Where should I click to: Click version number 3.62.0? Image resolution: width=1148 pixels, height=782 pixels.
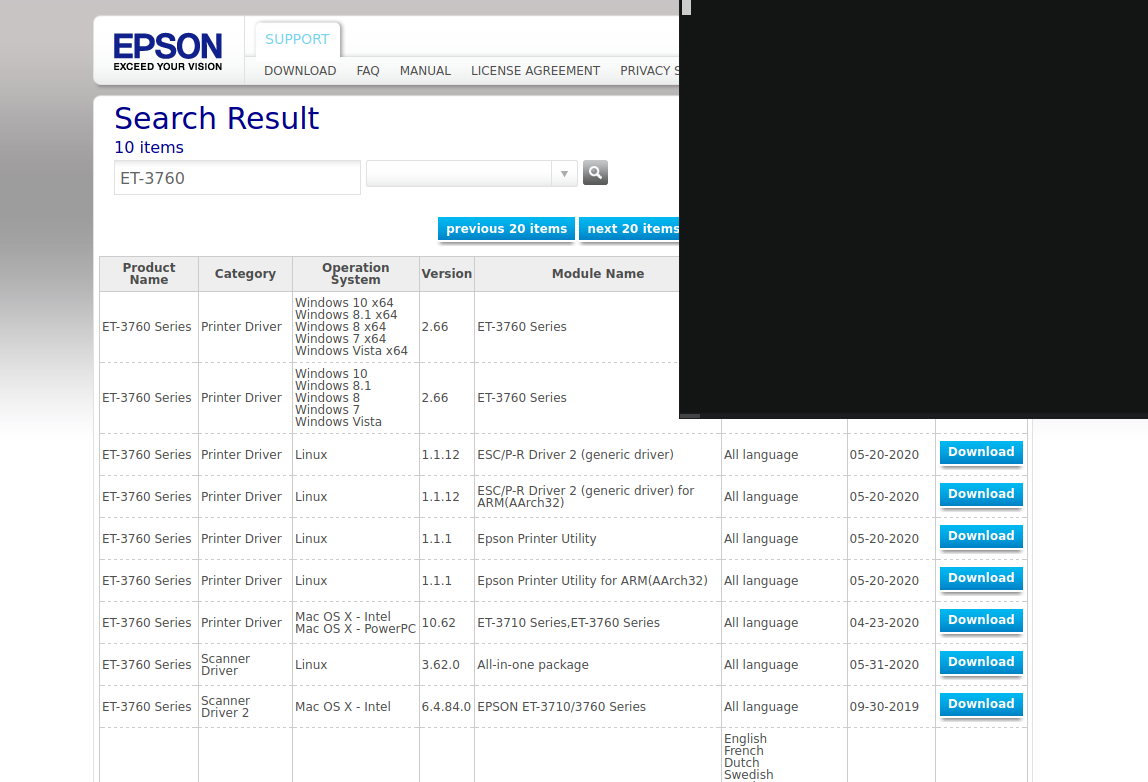441,665
